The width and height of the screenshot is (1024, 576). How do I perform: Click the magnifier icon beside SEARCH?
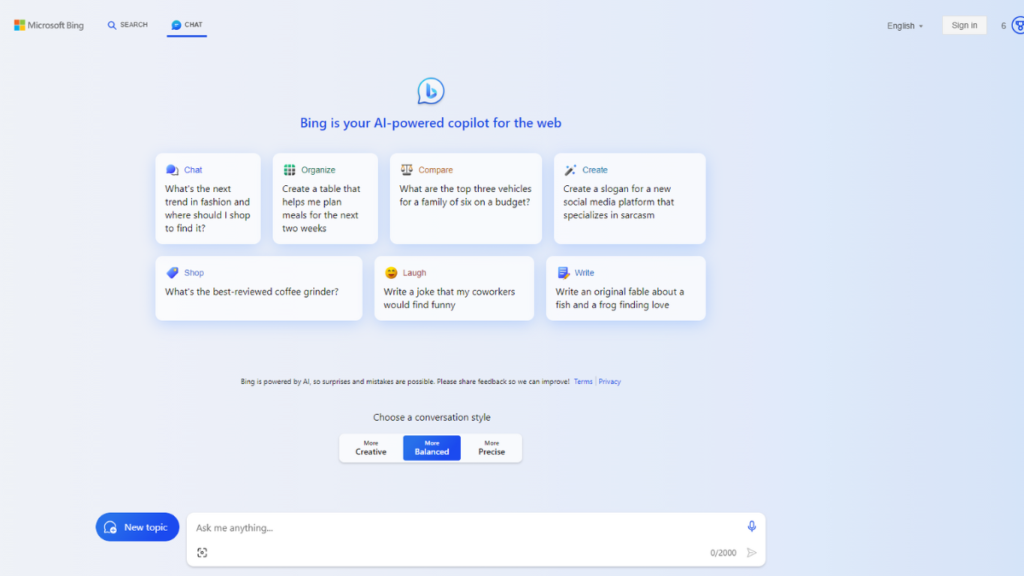pyautogui.click(x=112, y=25)
